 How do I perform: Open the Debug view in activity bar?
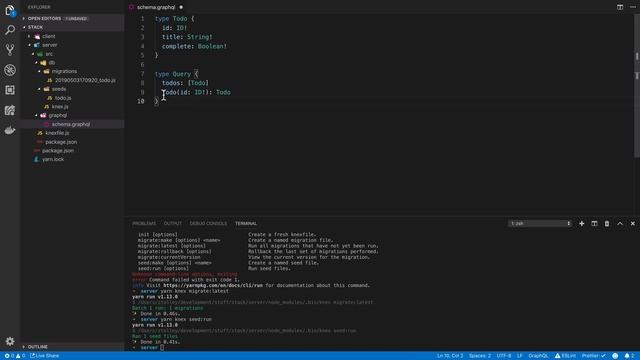10,70
